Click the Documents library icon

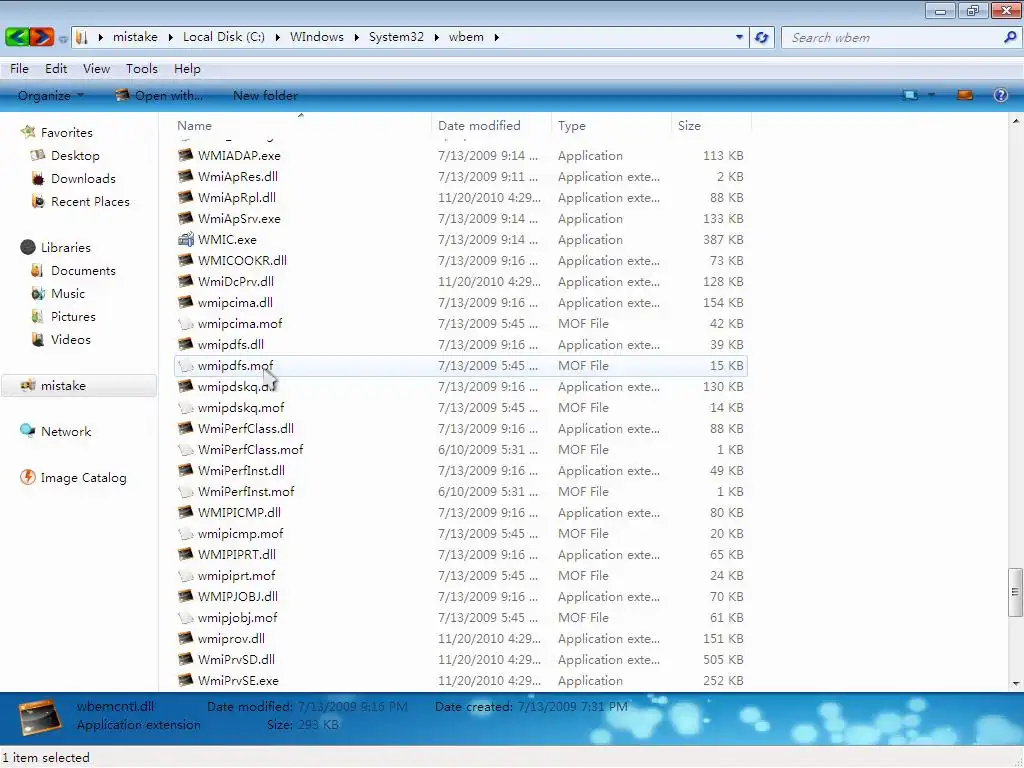tap(38, 270)
